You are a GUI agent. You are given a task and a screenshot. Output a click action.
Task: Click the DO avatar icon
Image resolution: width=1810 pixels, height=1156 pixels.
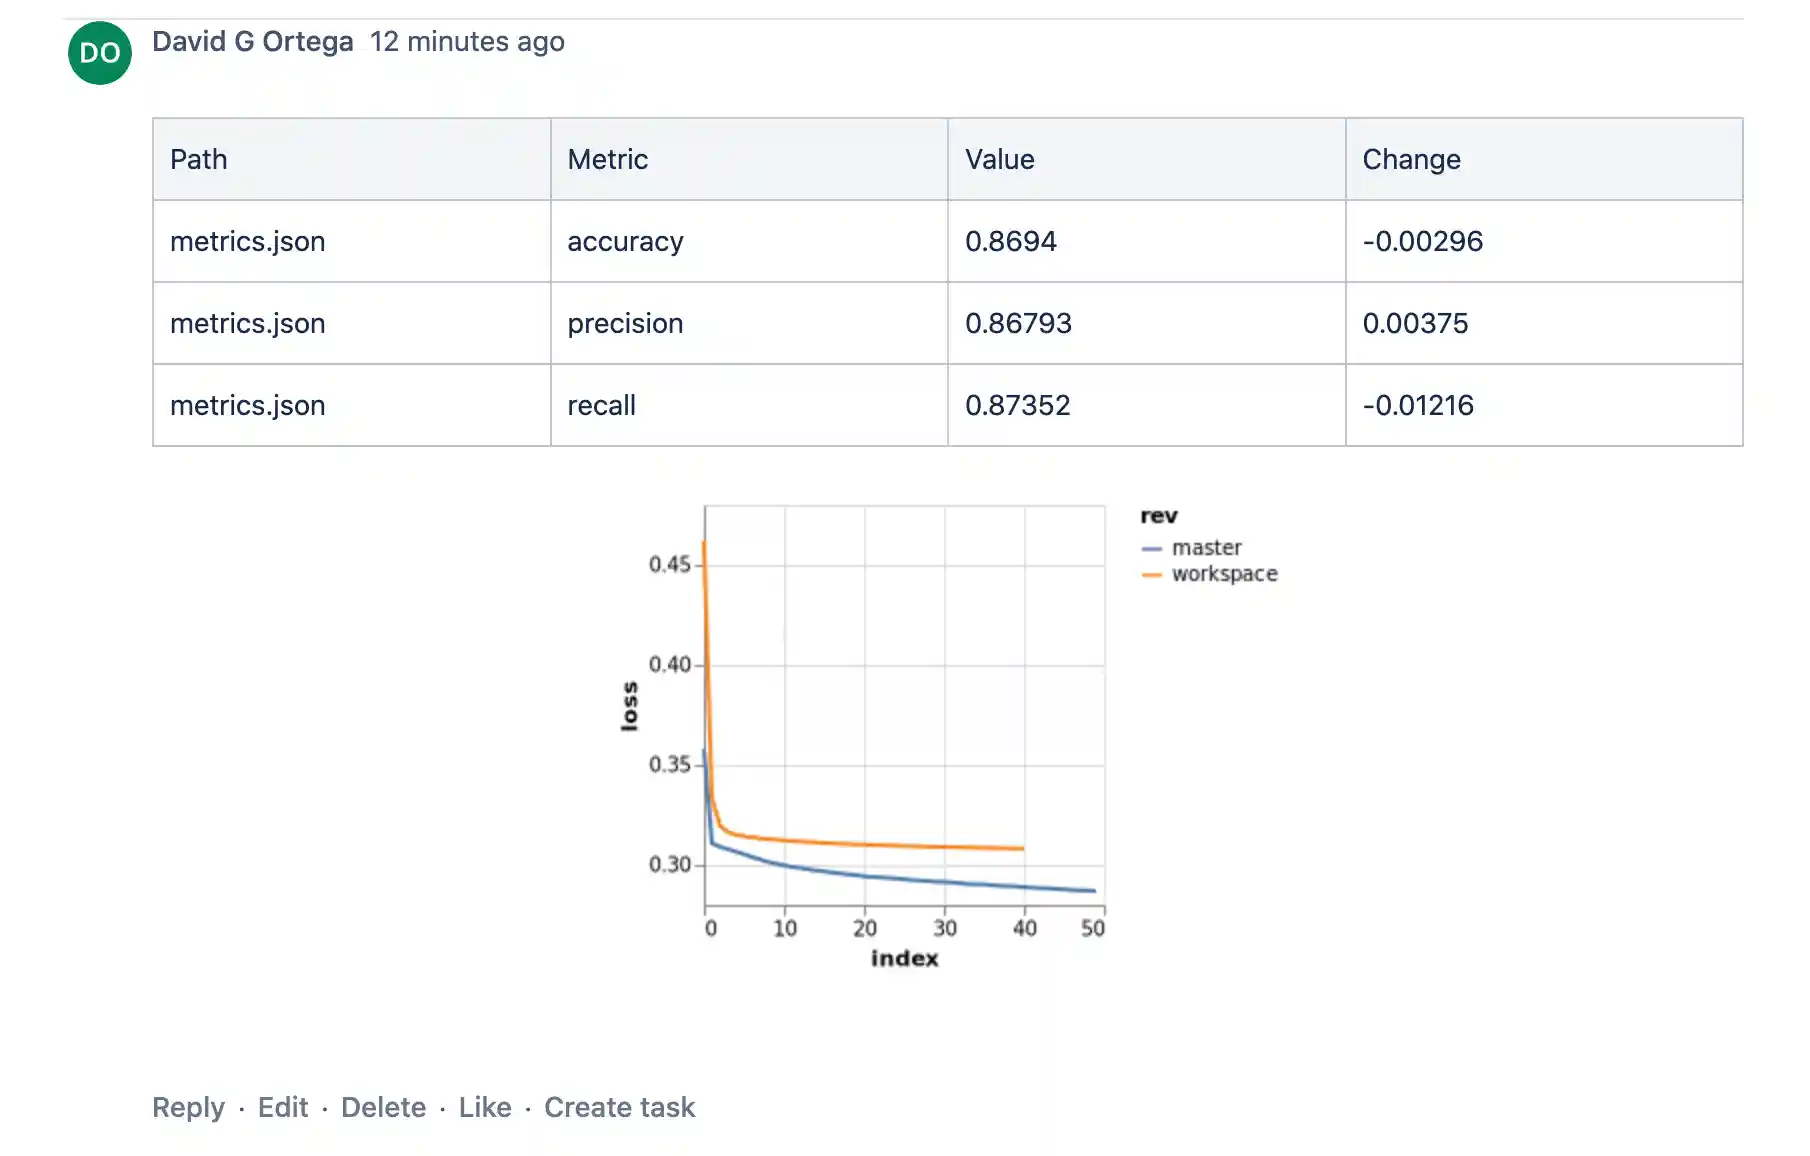coord(99,52)
